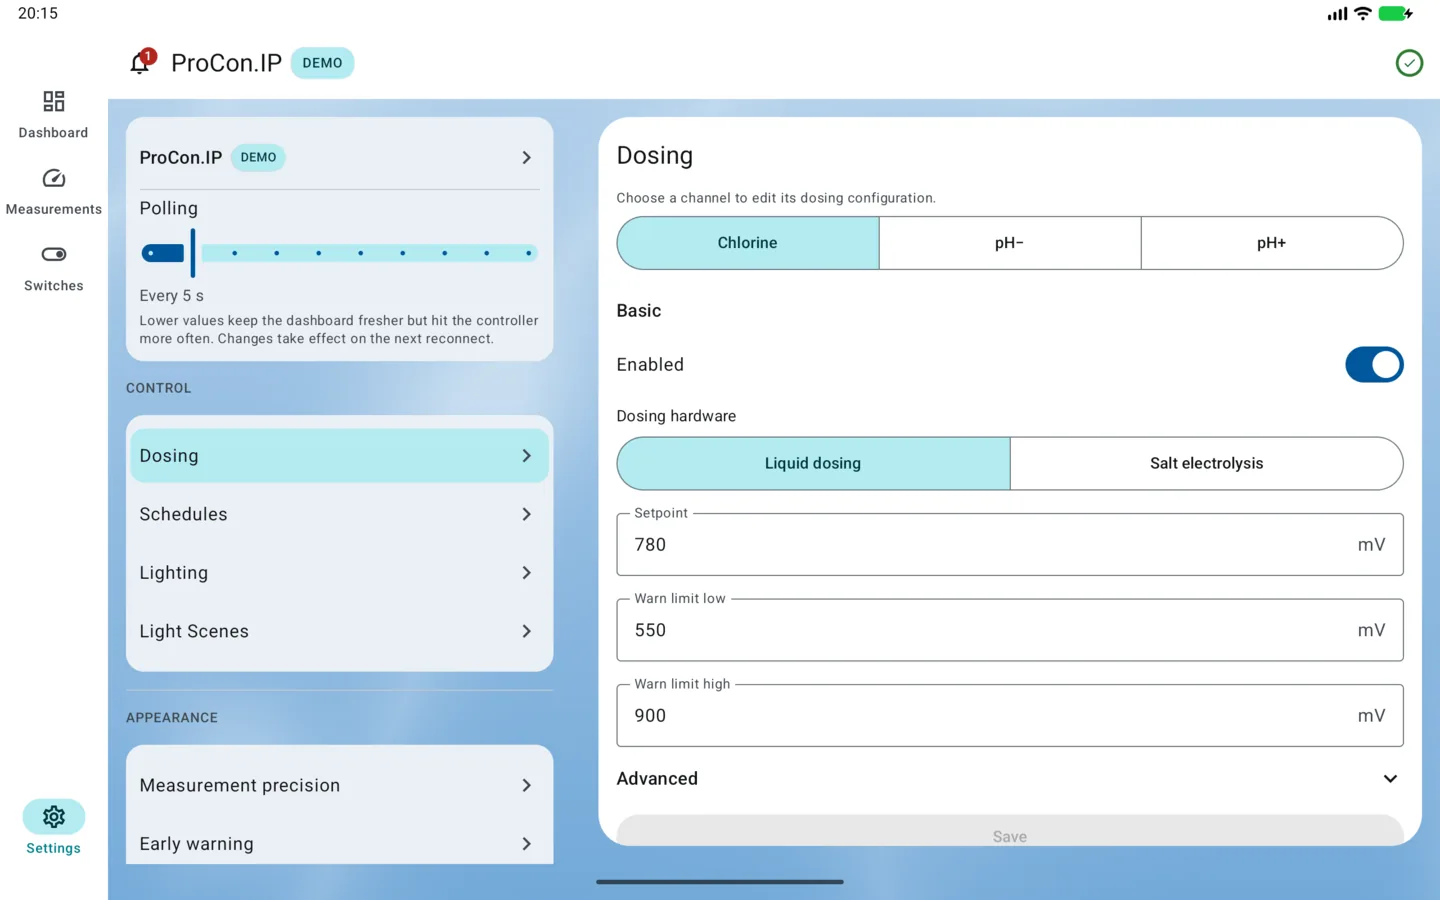Screen dimensions: 1440x900
Task: Switch to the Chlorine channel tab
Action: (748, 243)
